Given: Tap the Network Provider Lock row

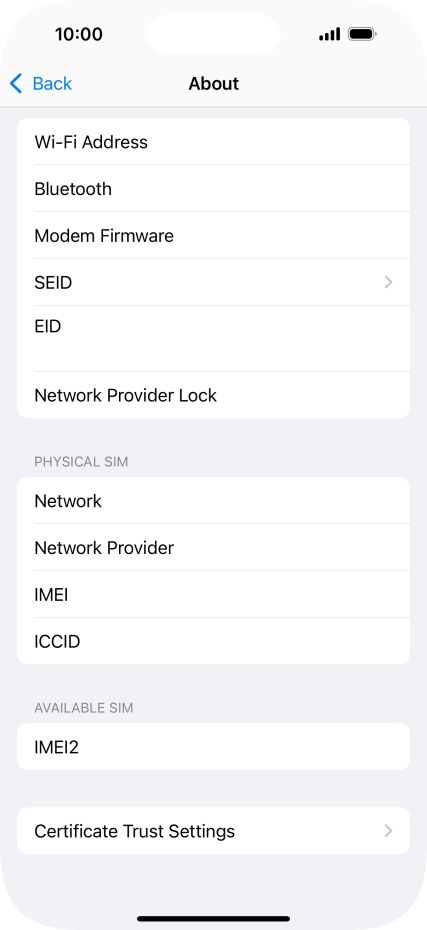Looking at the screenshot, I should point(214,395).
